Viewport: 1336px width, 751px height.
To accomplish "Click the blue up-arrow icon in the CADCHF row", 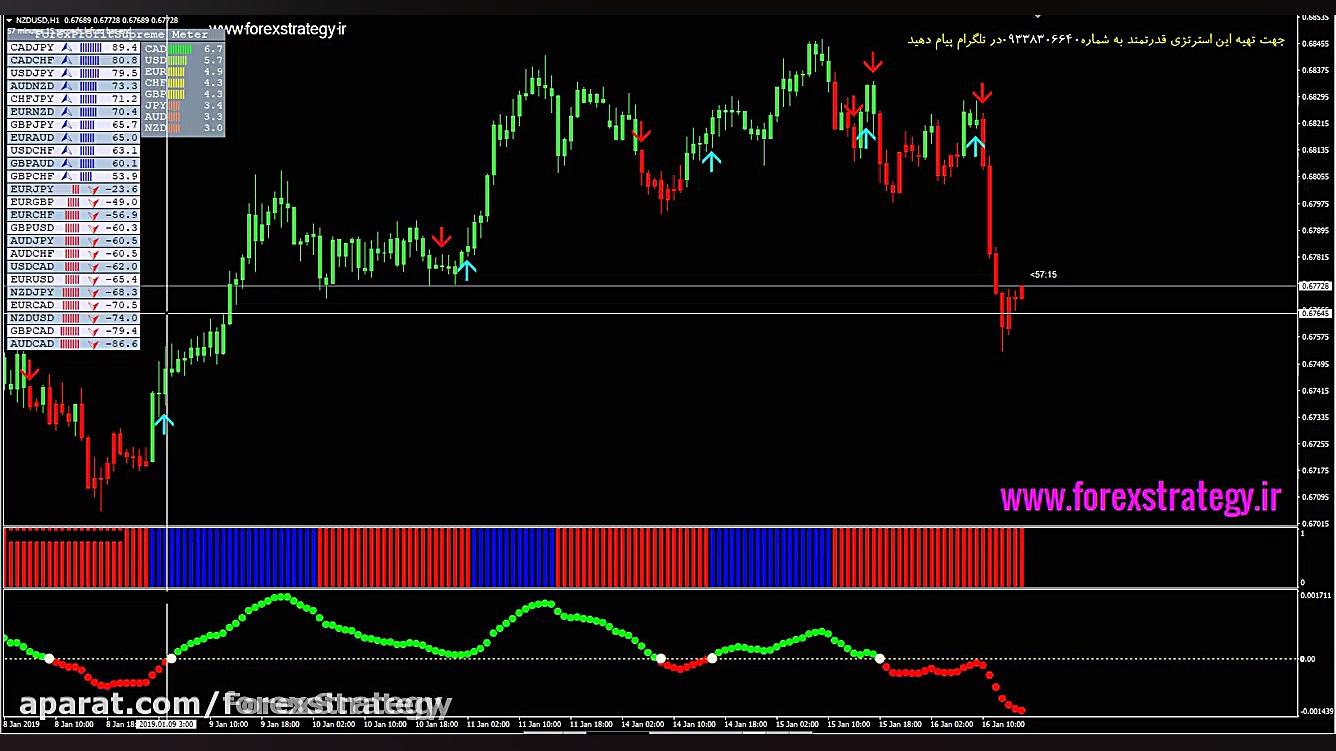I will tap(67, 60).
